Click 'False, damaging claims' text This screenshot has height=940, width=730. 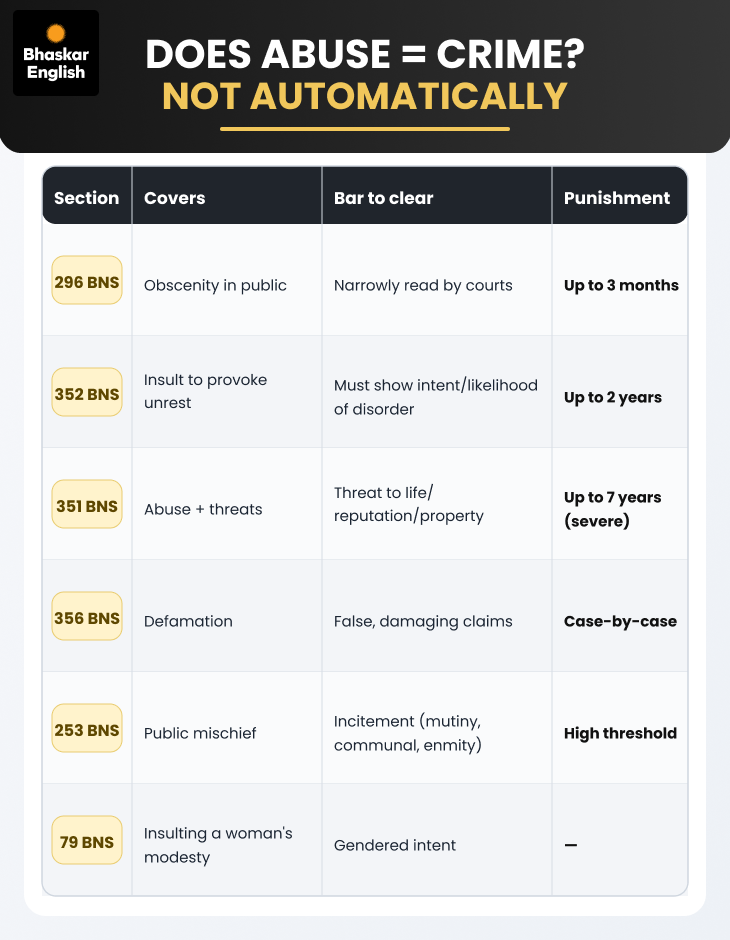point(423,621)
